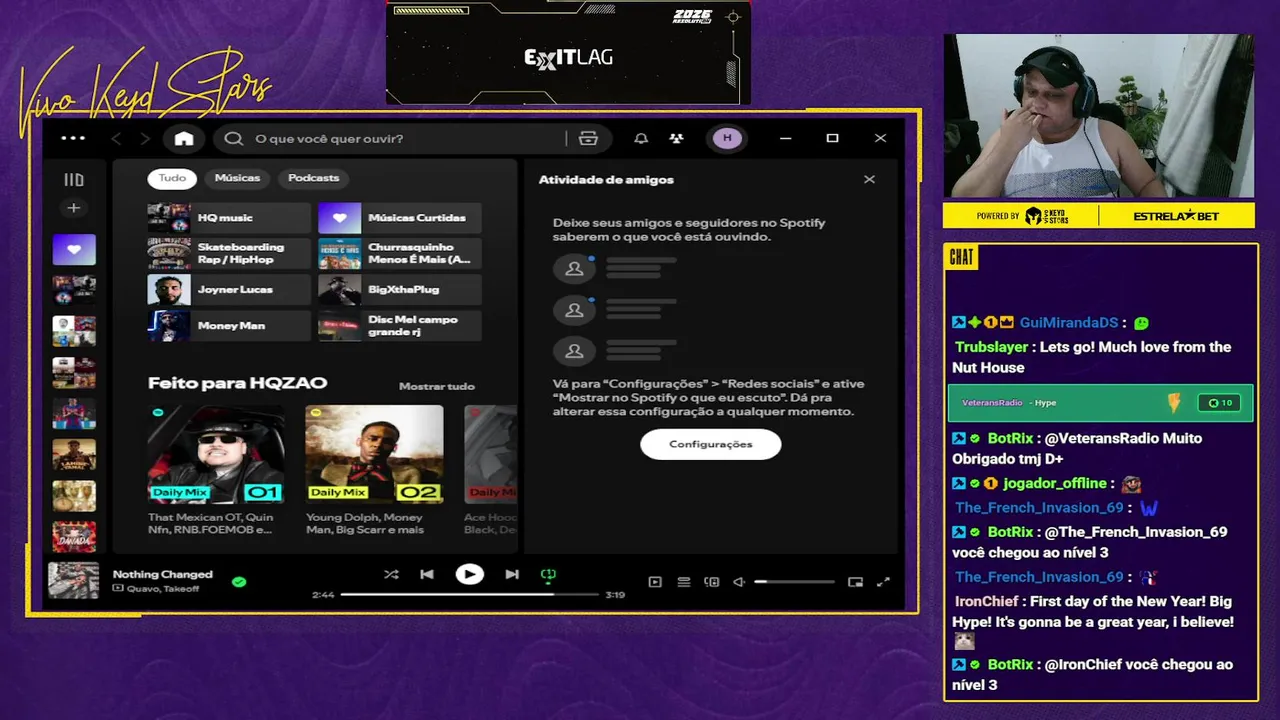Mute with the speaker icon
The width and height of the screenshot is (1280, 720).
click(x=740, y=582)
